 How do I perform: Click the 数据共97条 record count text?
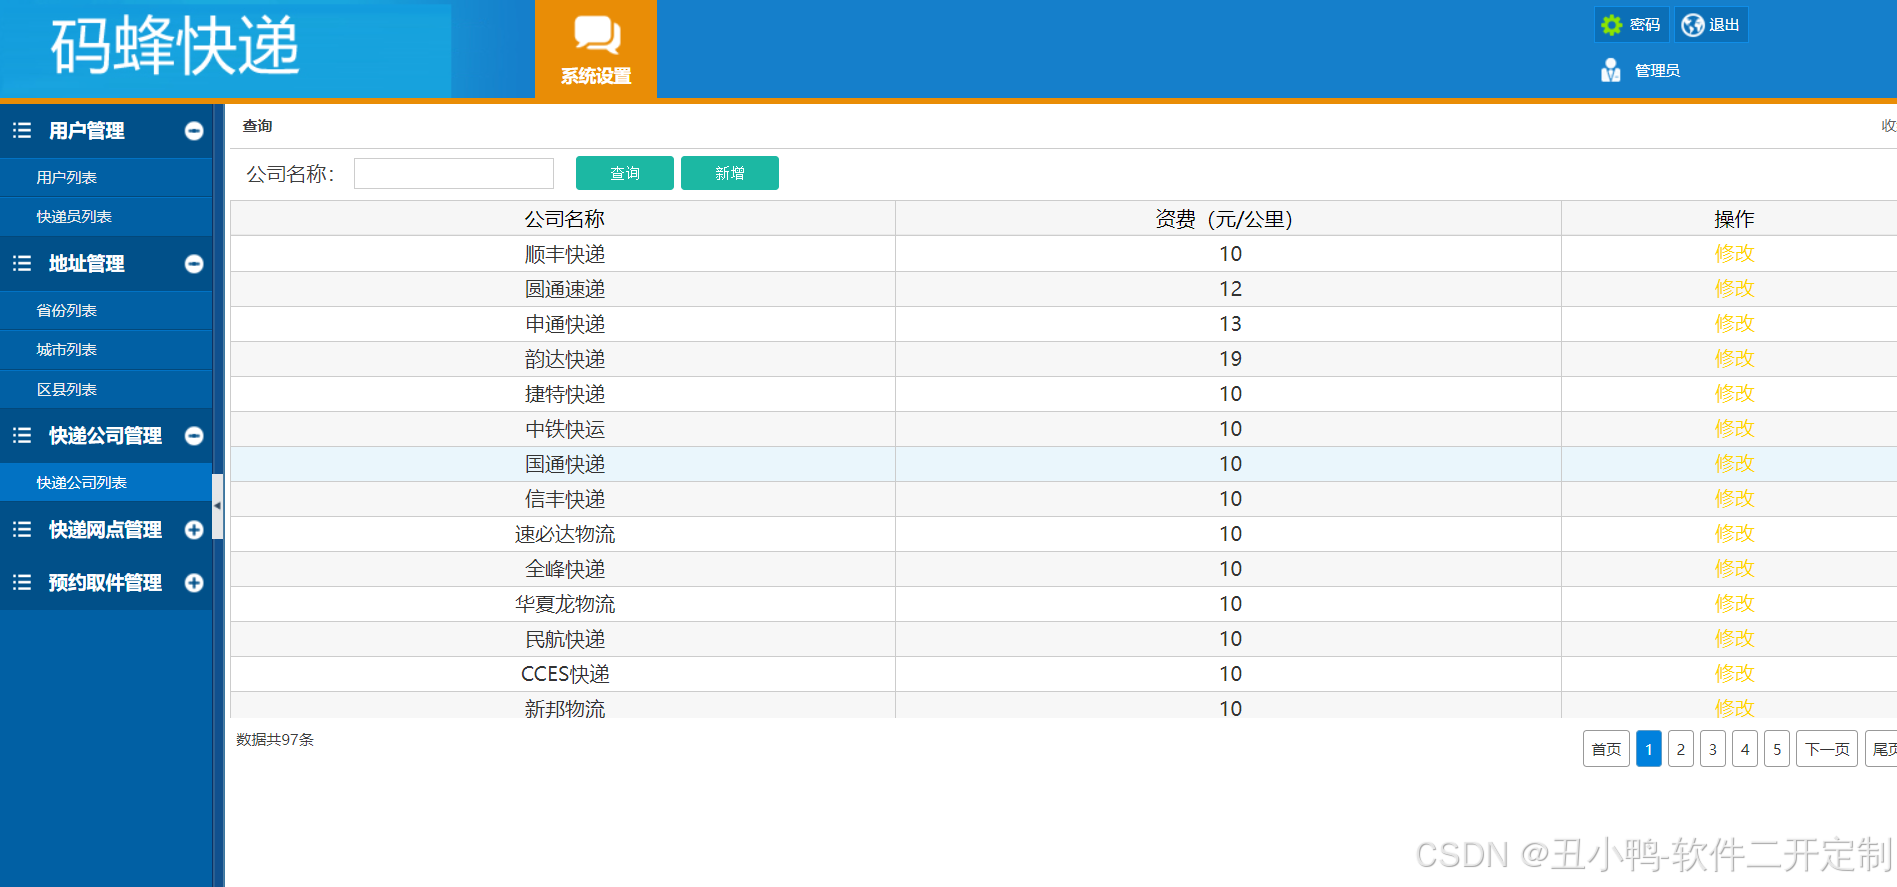point(275,740)
